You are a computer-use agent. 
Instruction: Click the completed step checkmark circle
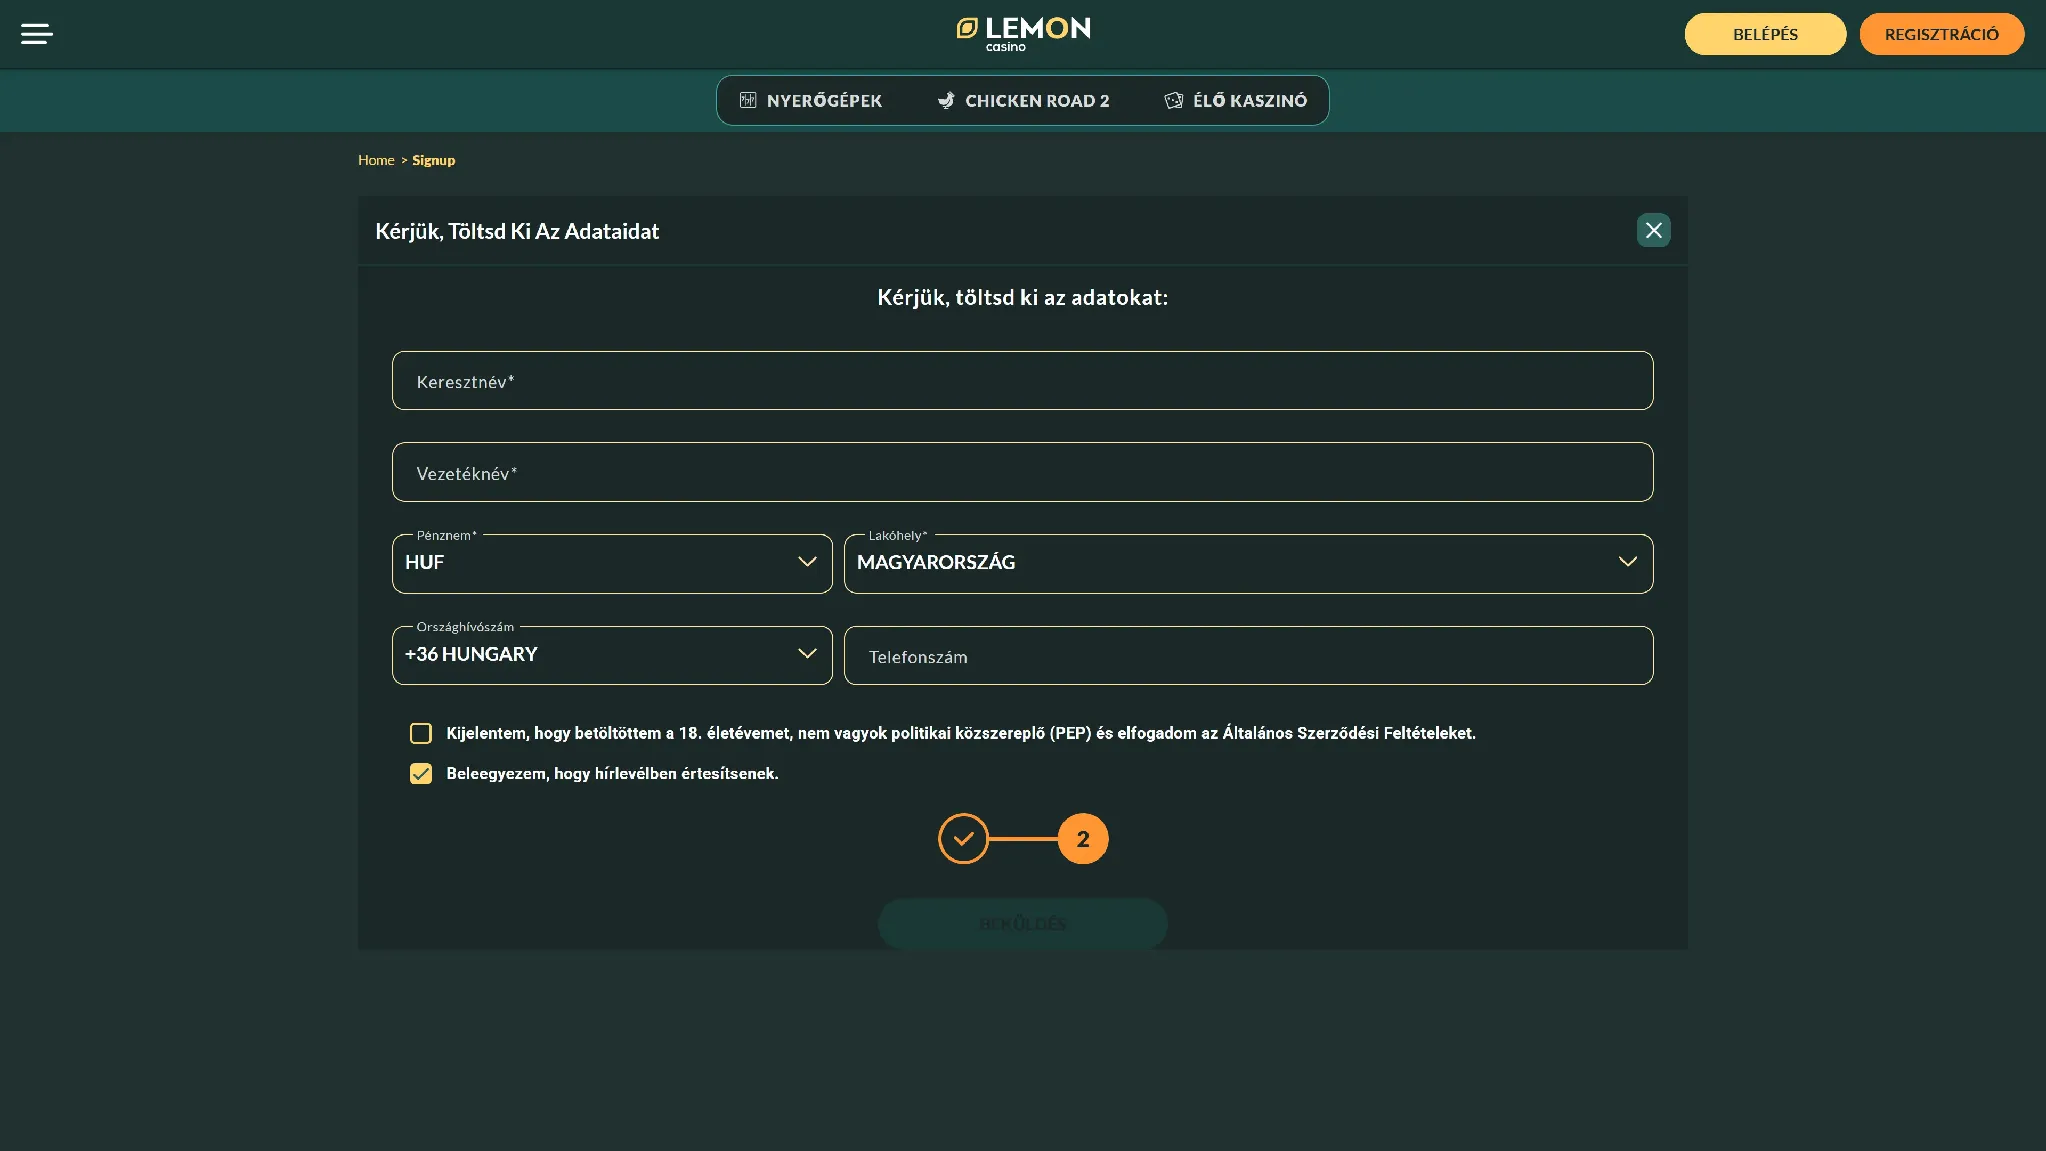pos(963,839)
